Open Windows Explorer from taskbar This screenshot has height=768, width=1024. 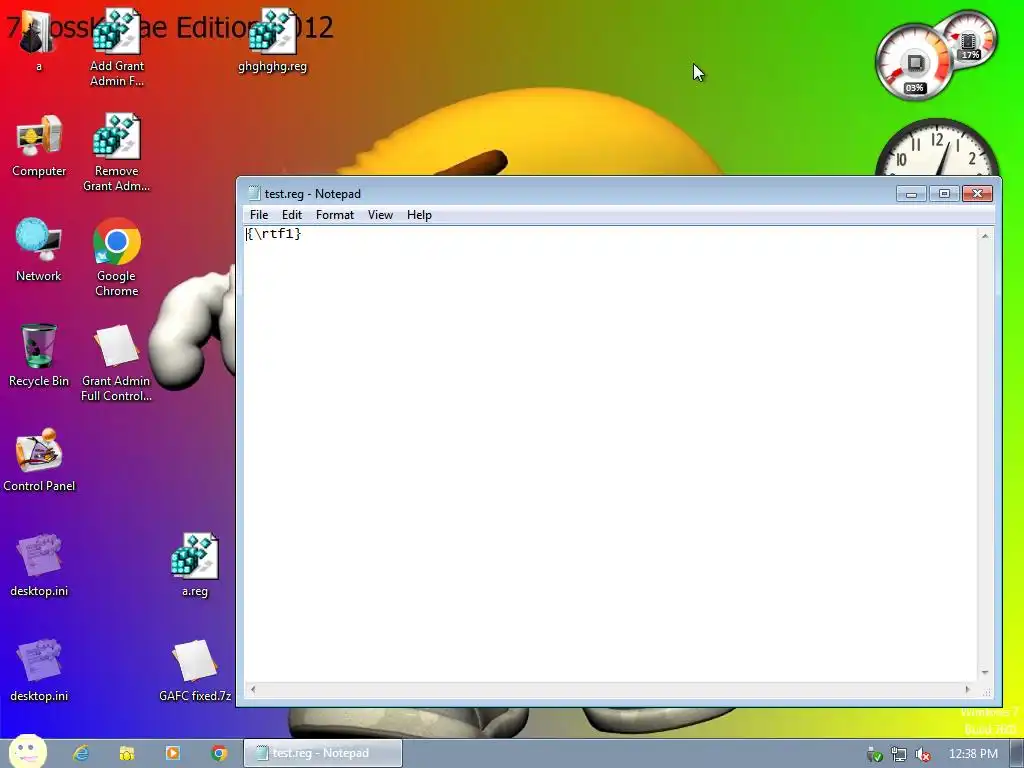point(127,754)
